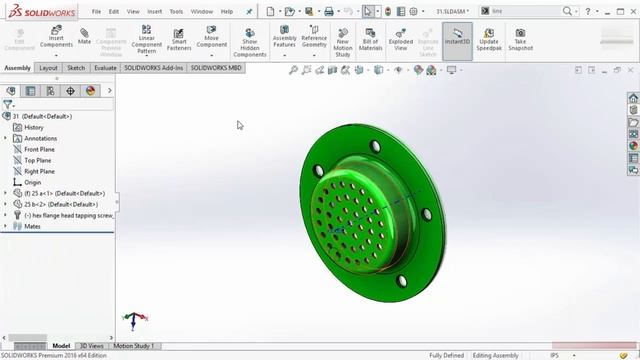Image resolution: width=640 pixels, height=360 pixels.
Task: Click the Insert Components tool
Action: [x=56, y=37]
